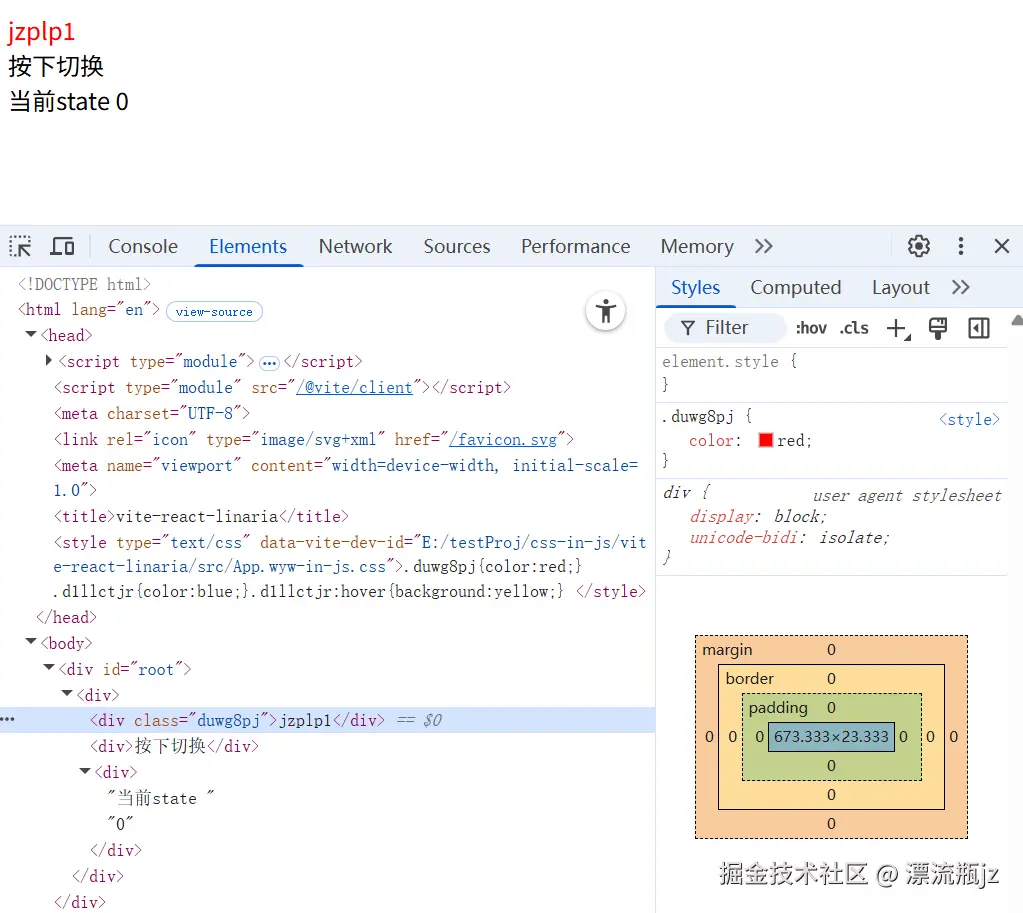
Task: Toggle the device toolbar icon
Action: (x=62, y=246)
